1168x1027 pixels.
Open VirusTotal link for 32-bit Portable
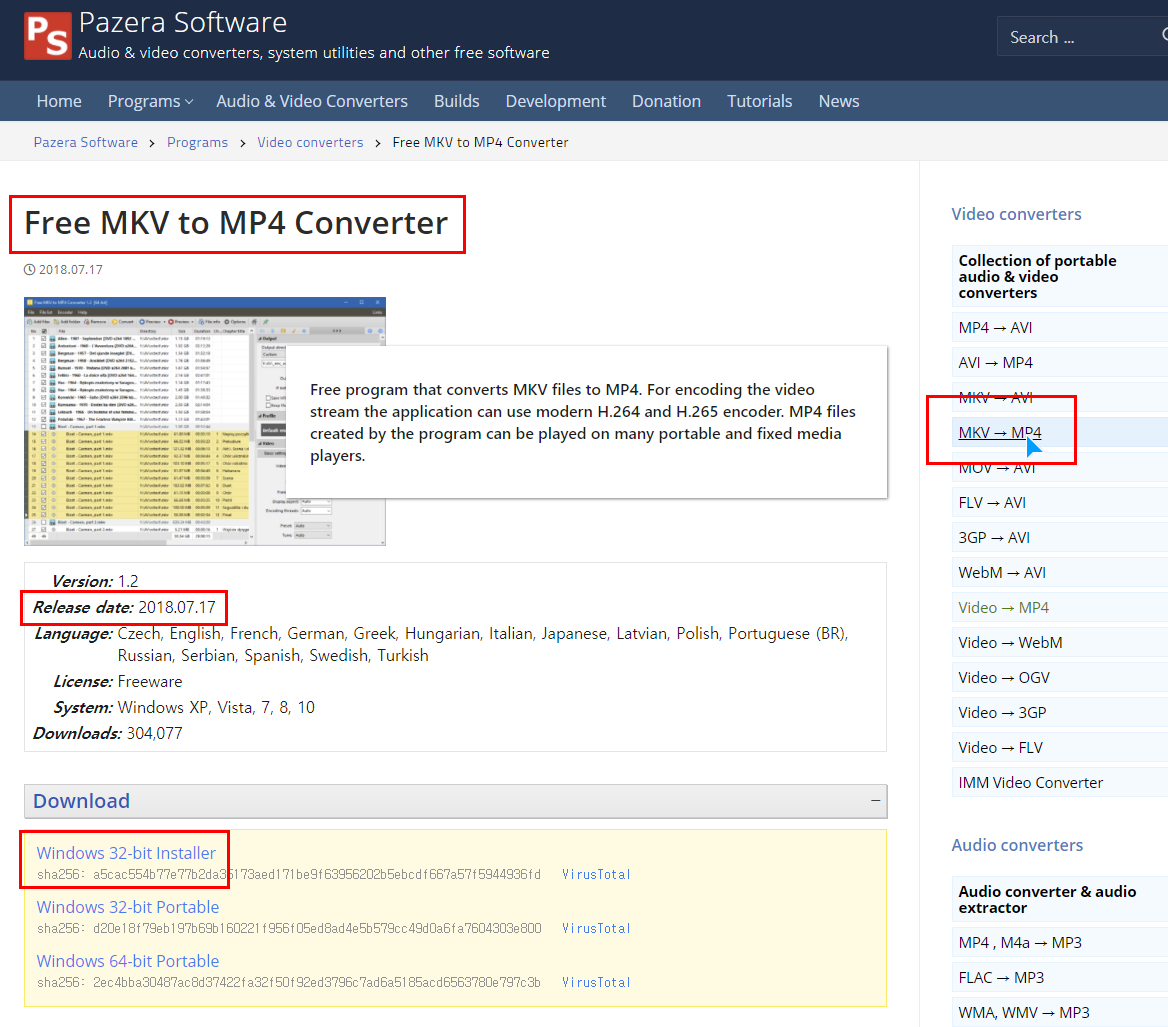click(x=597, y=929)
